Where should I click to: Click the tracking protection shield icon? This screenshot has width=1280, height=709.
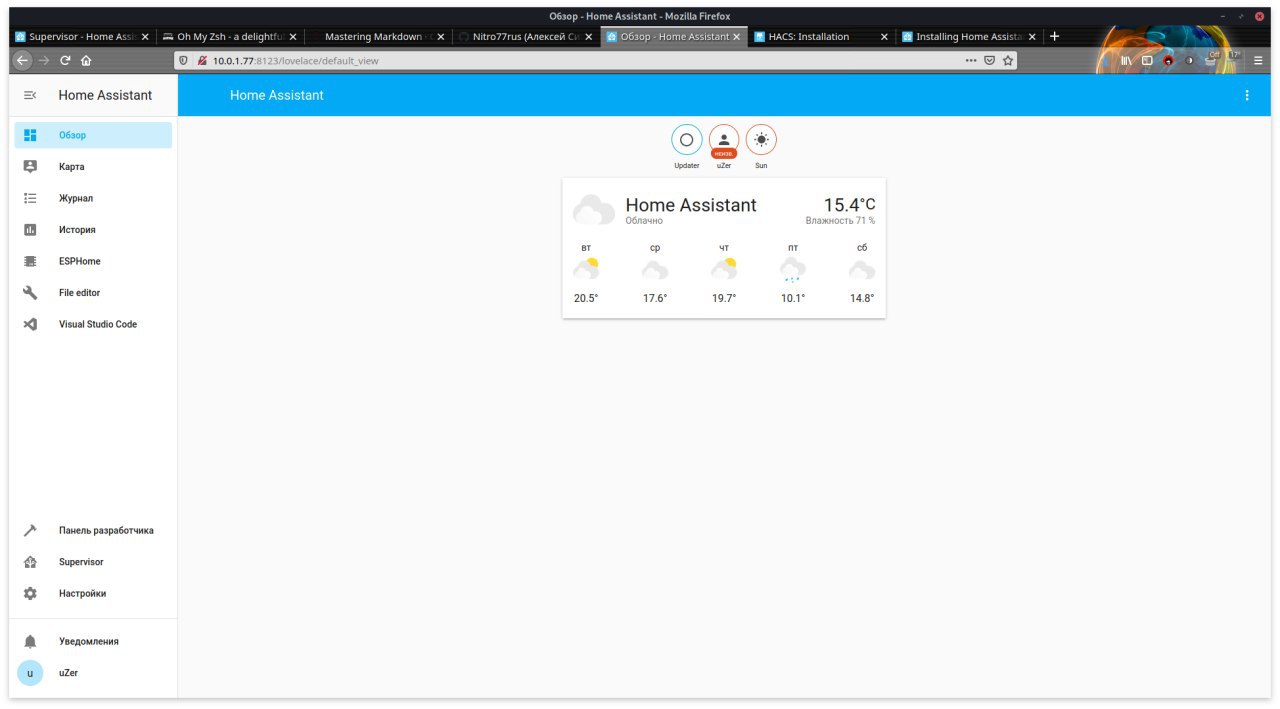(x=184, y=60)
